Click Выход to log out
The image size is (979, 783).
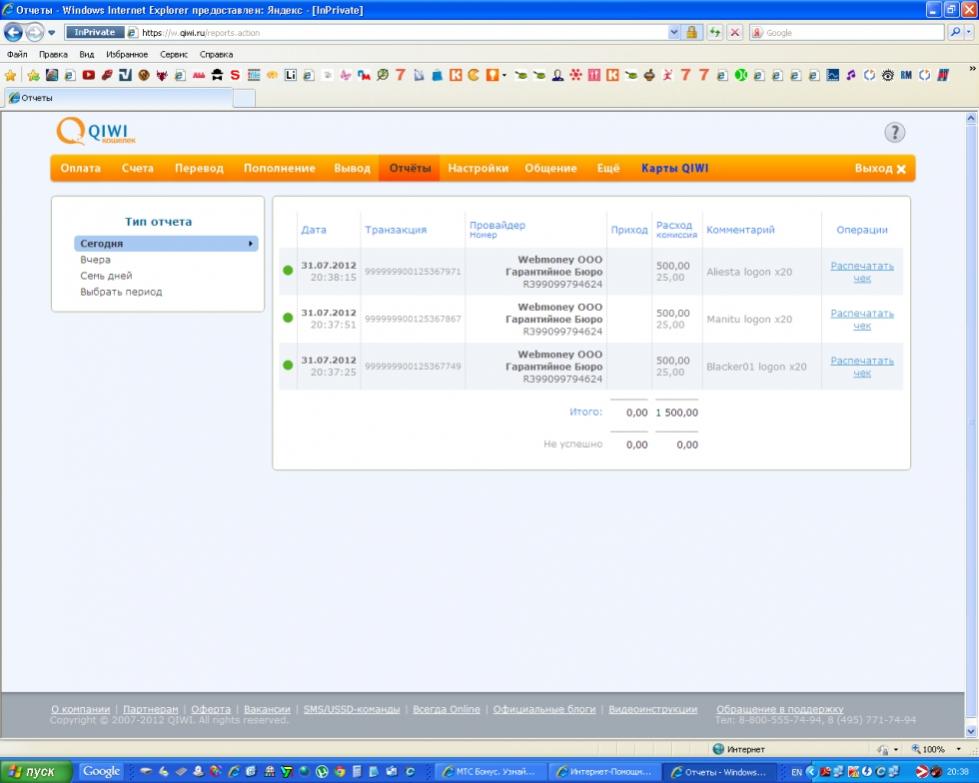(879, 169)
